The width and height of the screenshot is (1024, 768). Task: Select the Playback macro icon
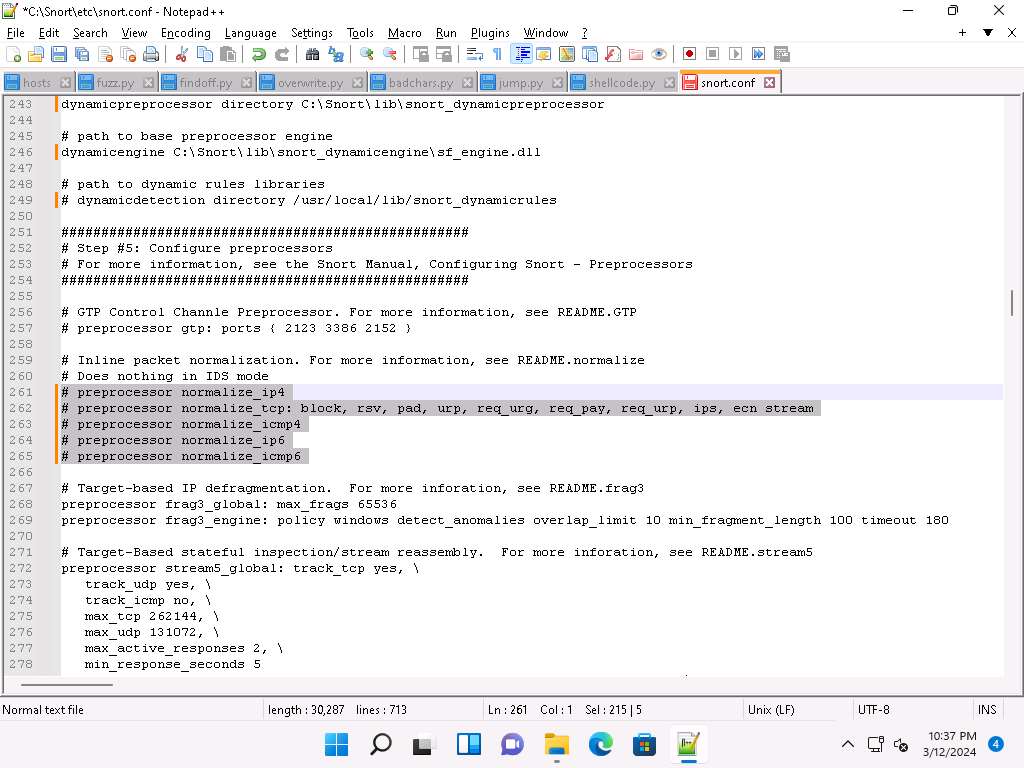point(736,55)
